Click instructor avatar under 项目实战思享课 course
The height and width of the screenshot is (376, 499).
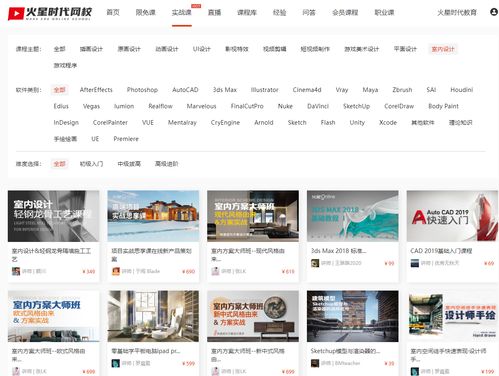pos(116,271)
